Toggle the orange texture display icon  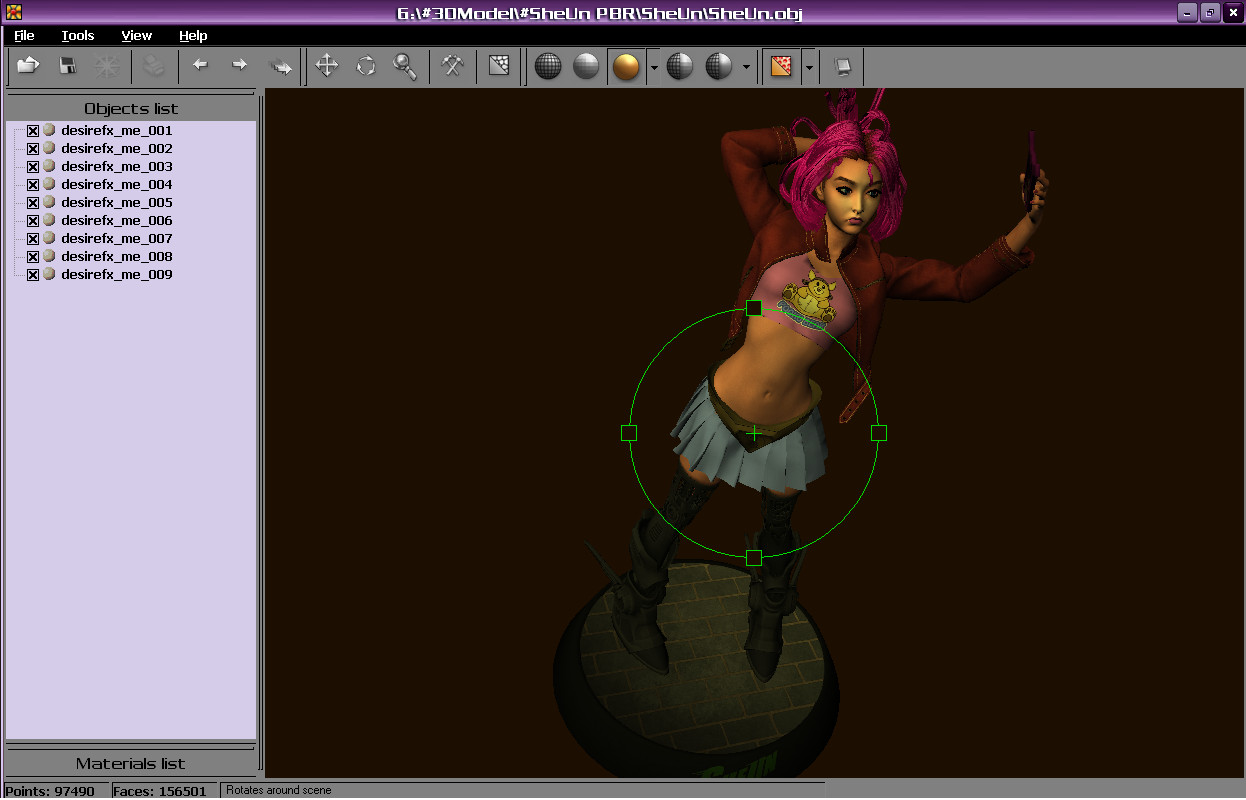coord(781,67)
